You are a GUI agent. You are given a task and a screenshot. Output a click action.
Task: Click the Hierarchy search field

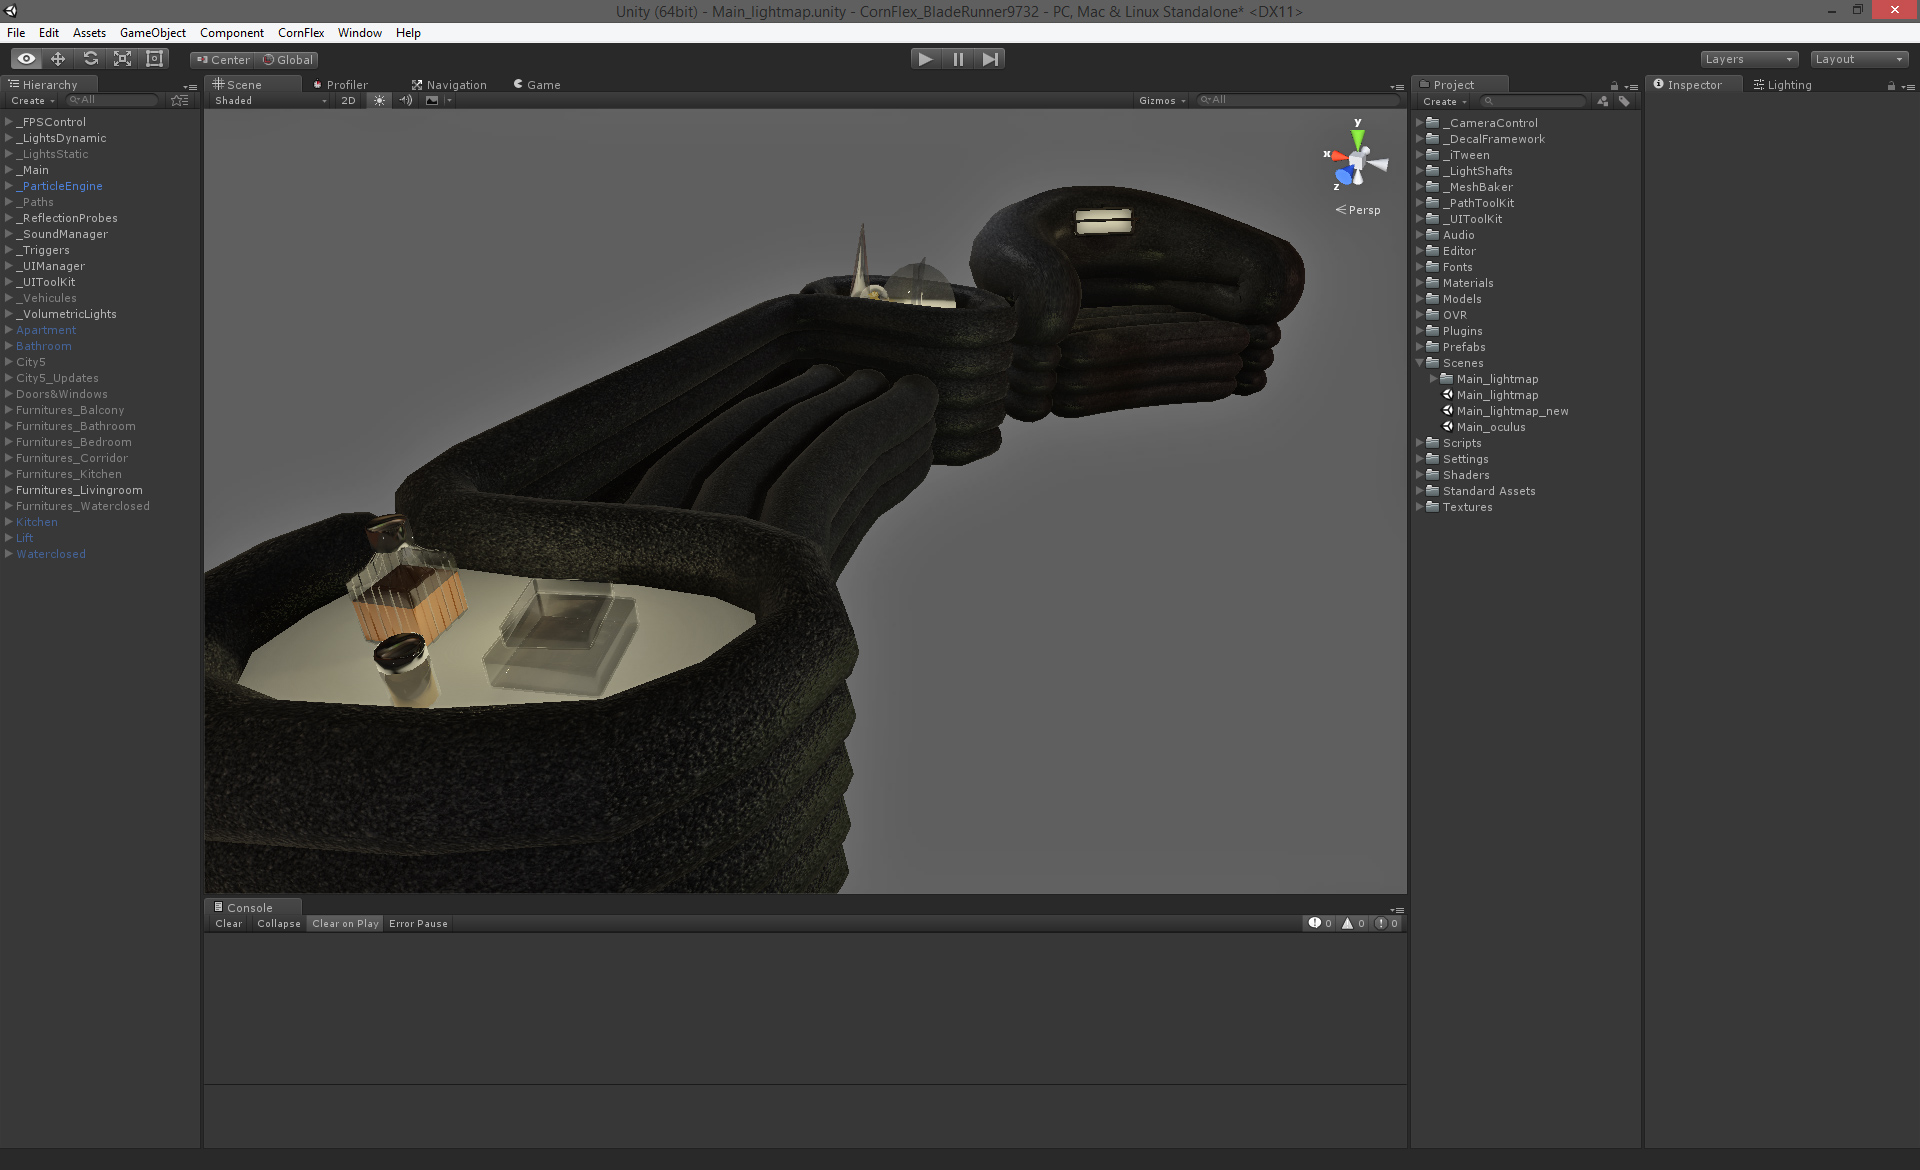(x=112, y=100)
